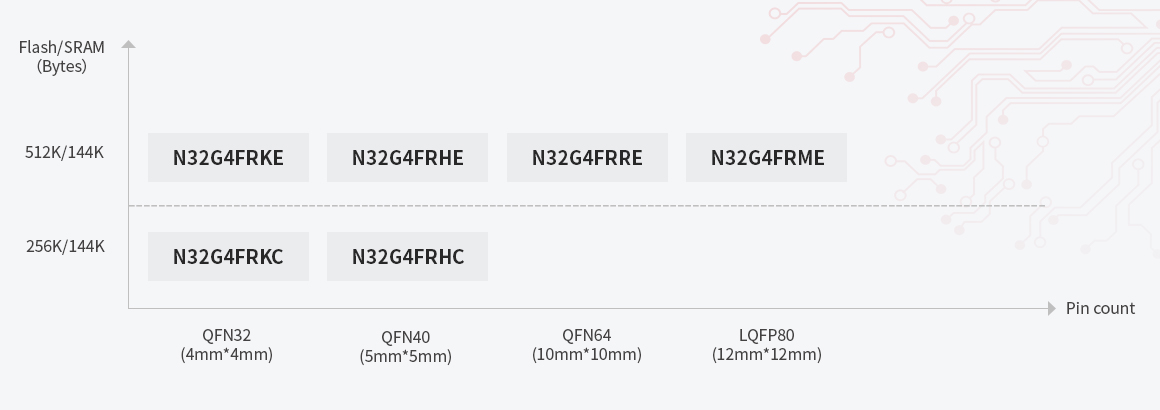
Task: Click the Pin count axis label
Action: pyautogui.click(x=1100, y=308)
